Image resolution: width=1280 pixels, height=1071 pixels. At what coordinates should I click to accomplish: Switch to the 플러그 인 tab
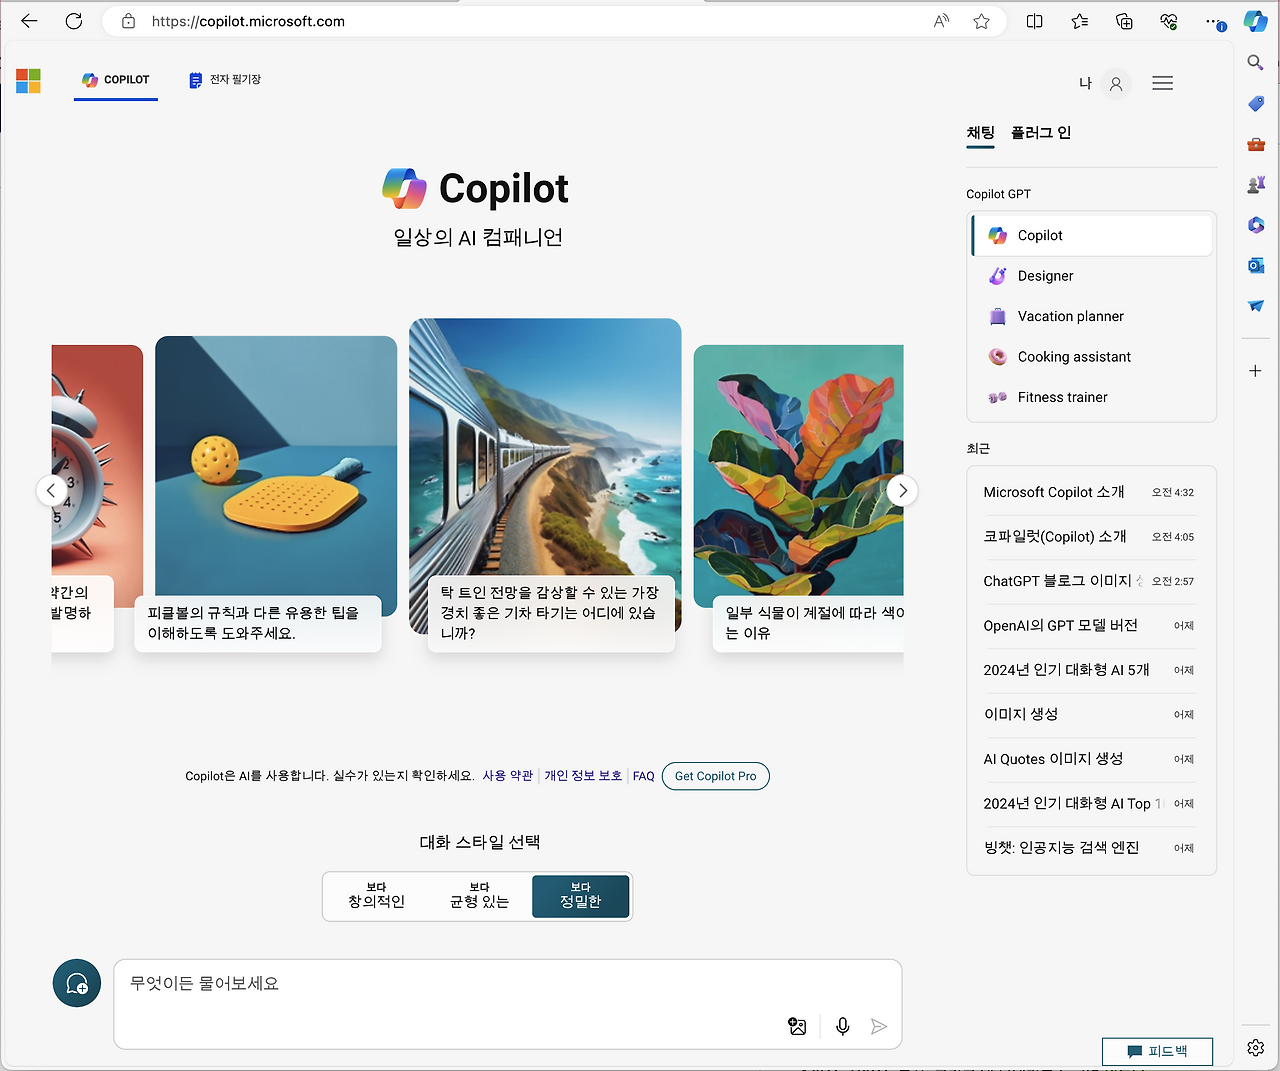click(x=1041, y=132)
